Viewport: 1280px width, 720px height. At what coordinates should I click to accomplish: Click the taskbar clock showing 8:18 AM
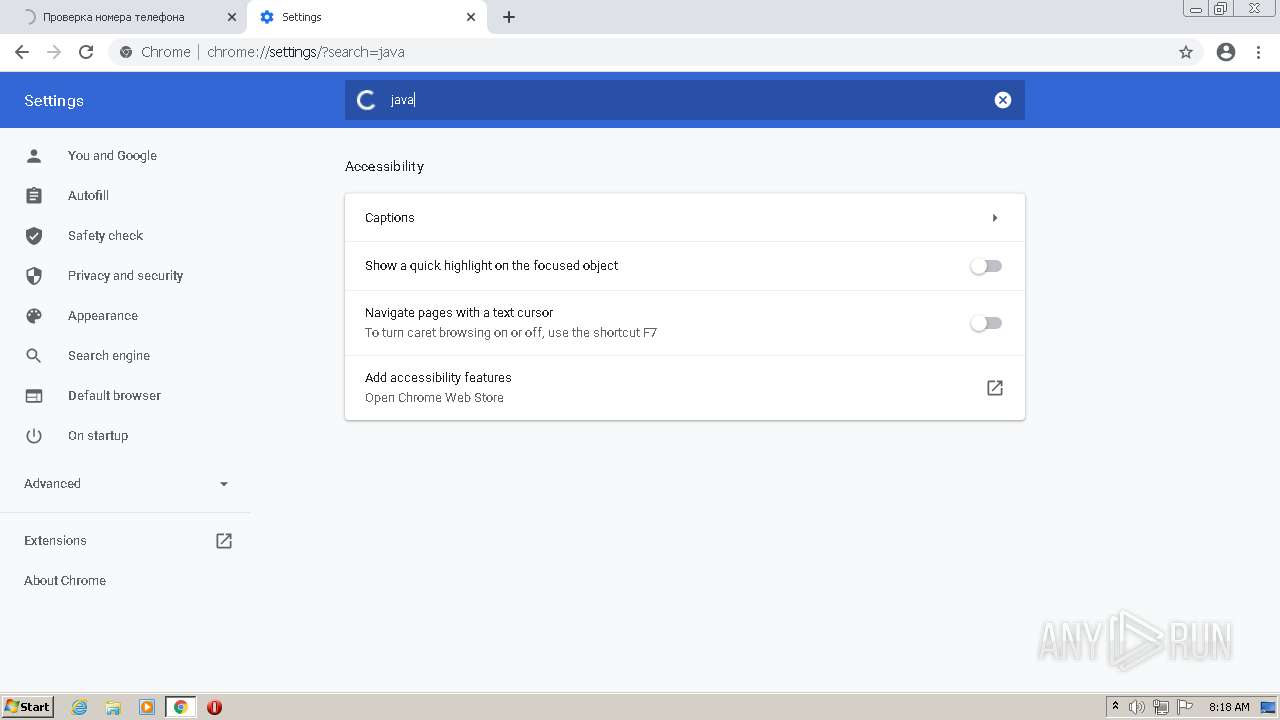pyautogui.click(x=1229, y=707)
